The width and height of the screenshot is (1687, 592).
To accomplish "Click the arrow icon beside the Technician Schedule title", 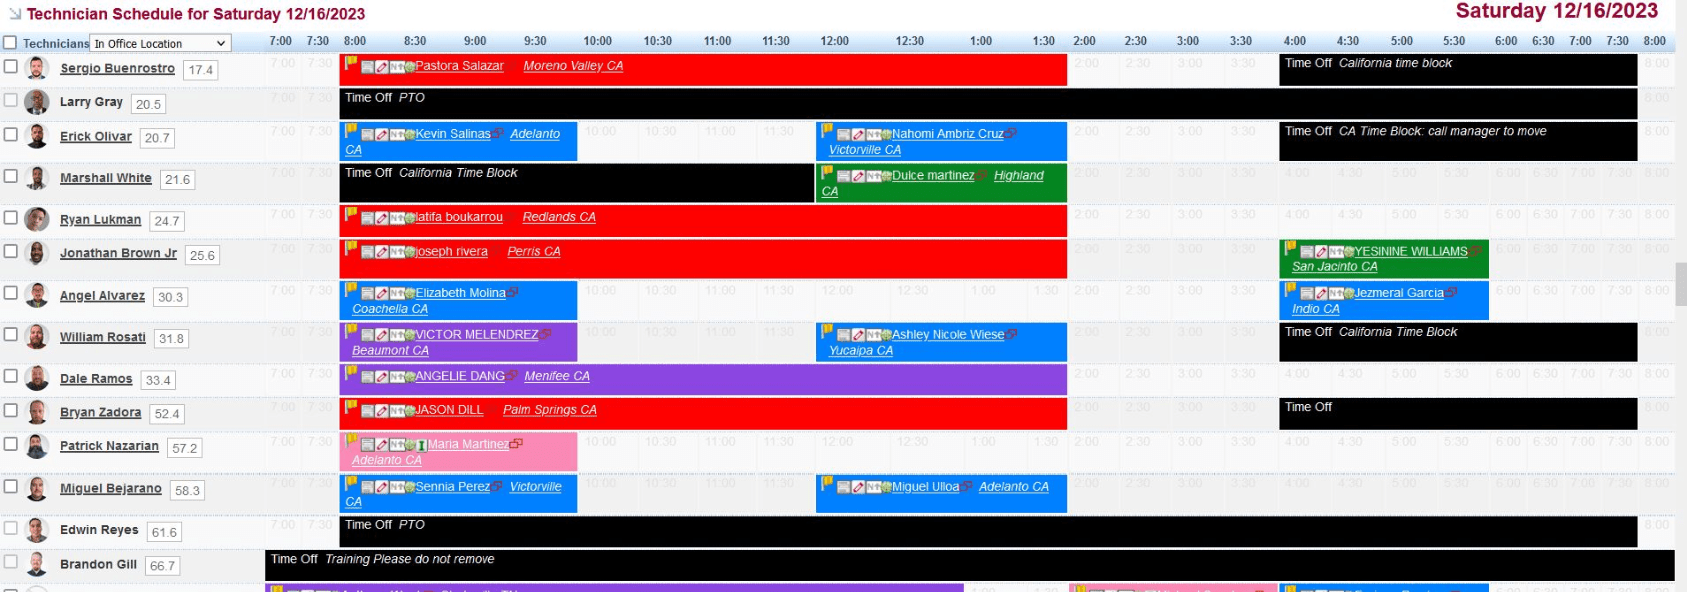I will [x=14, y=14].
